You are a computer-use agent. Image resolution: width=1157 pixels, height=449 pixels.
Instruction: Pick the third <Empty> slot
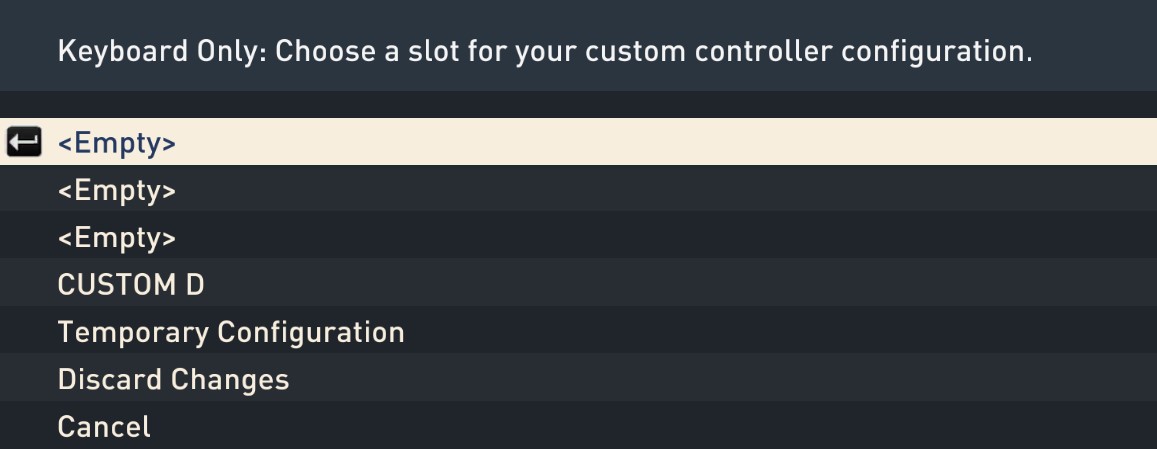[x=578, y=236]
